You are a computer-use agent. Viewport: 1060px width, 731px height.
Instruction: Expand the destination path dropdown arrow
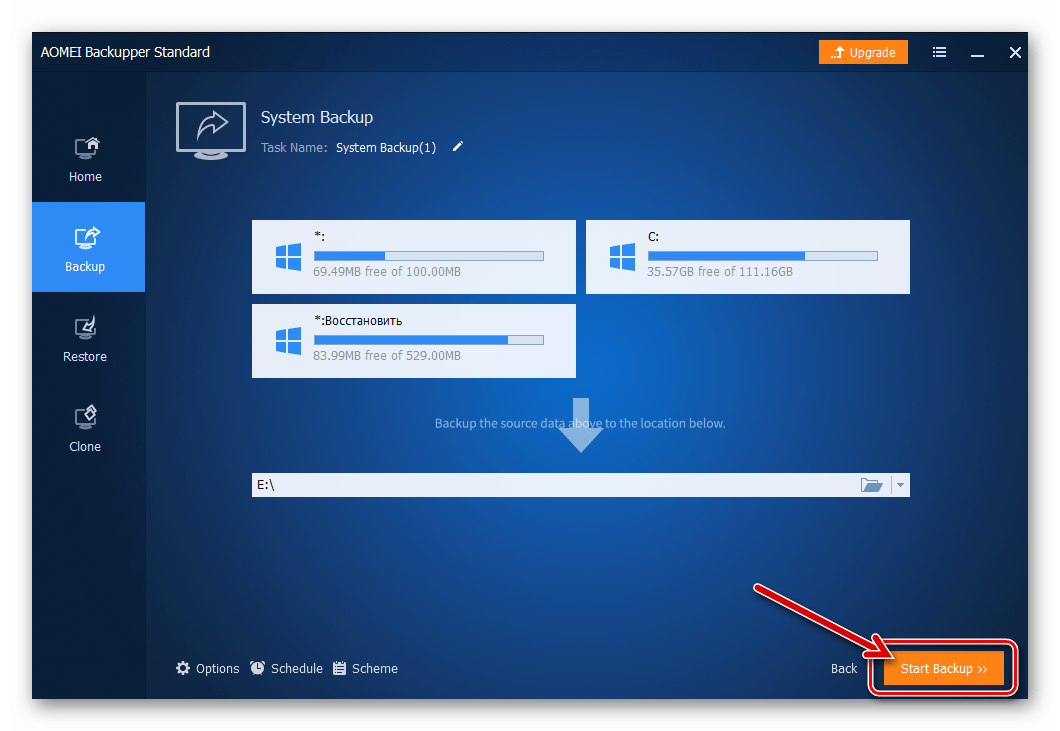(x=900, y=485)
